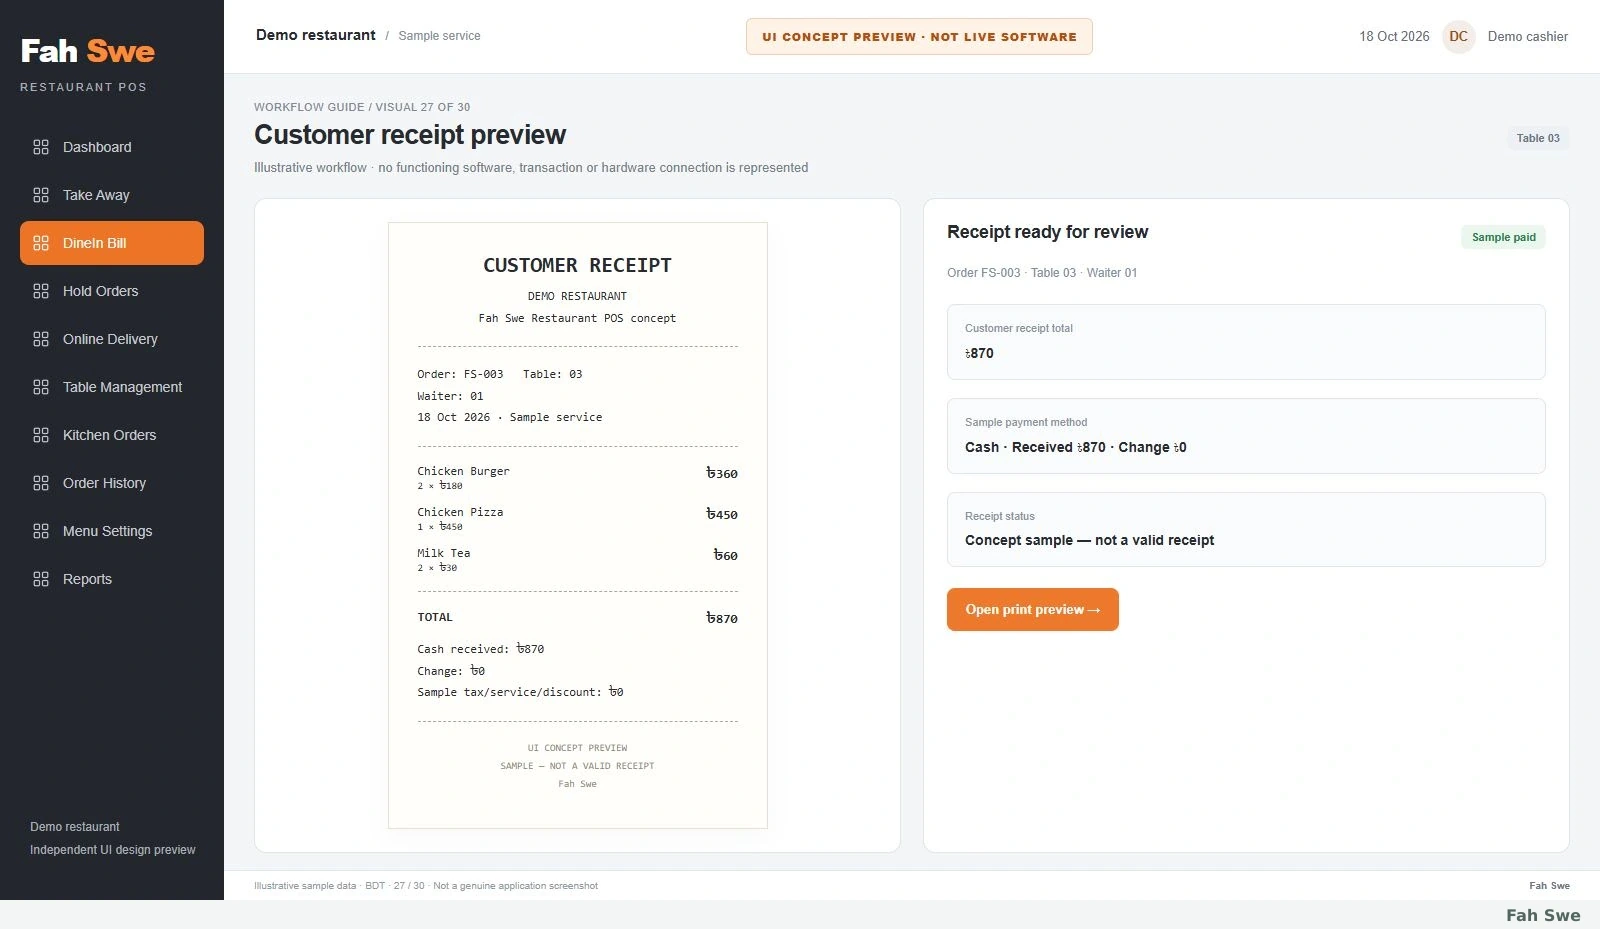1600x929 pixels.
Task: Click the Menu Settings grid icon
Action: [41, 531]
